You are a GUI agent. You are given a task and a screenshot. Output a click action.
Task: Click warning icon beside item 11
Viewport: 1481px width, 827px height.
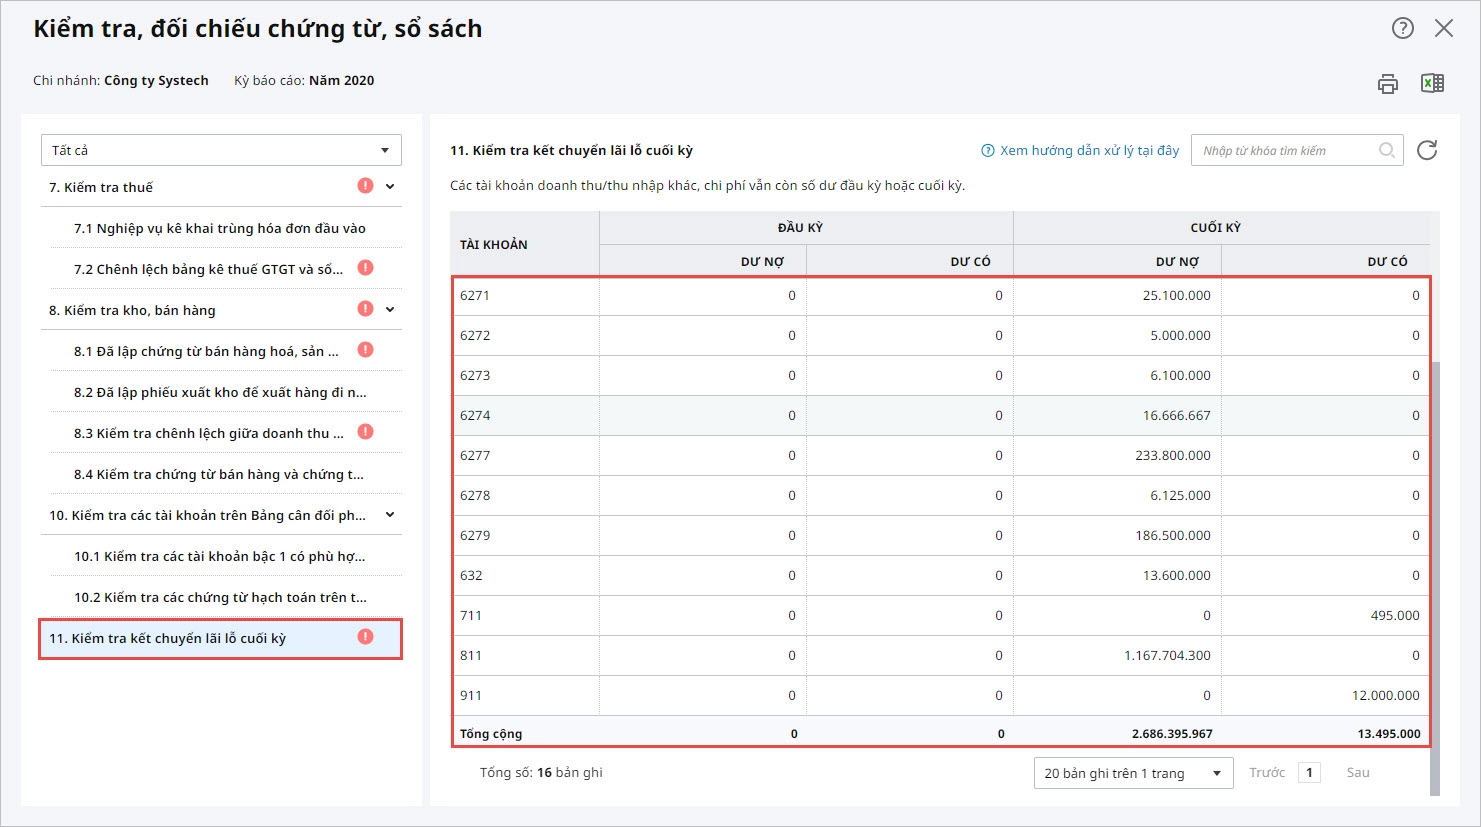365,636
